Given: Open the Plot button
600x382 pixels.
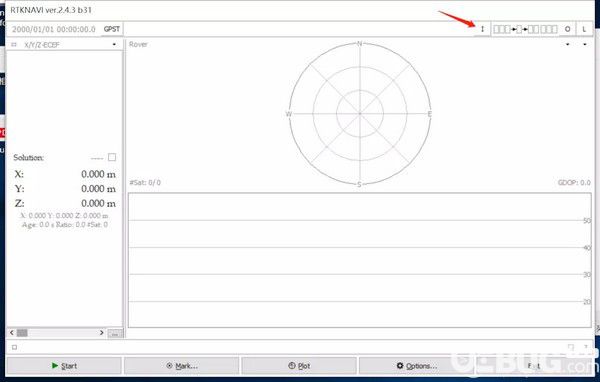Looking at the screenshot, I should pos(299,366).
